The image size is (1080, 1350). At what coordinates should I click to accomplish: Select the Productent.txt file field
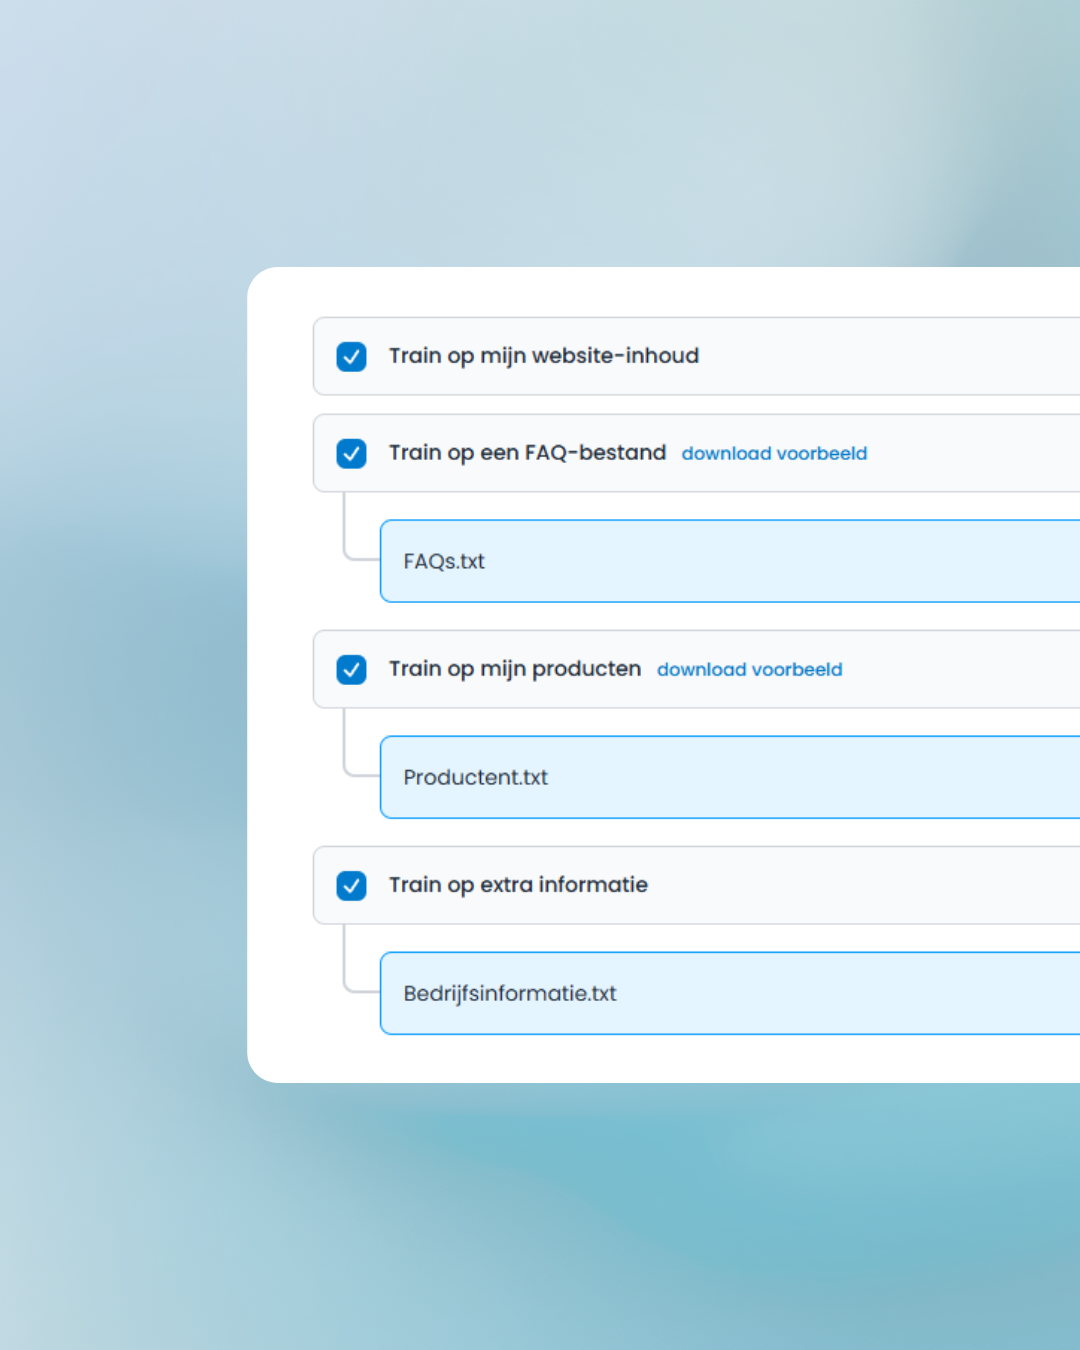click(730, 777)
